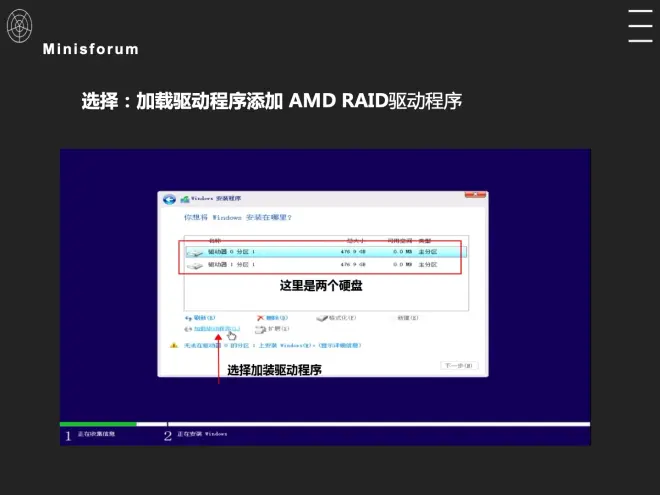Screen dimensions: 660x495
Task: Click the green setup progress bar
Action: [98, 424]
